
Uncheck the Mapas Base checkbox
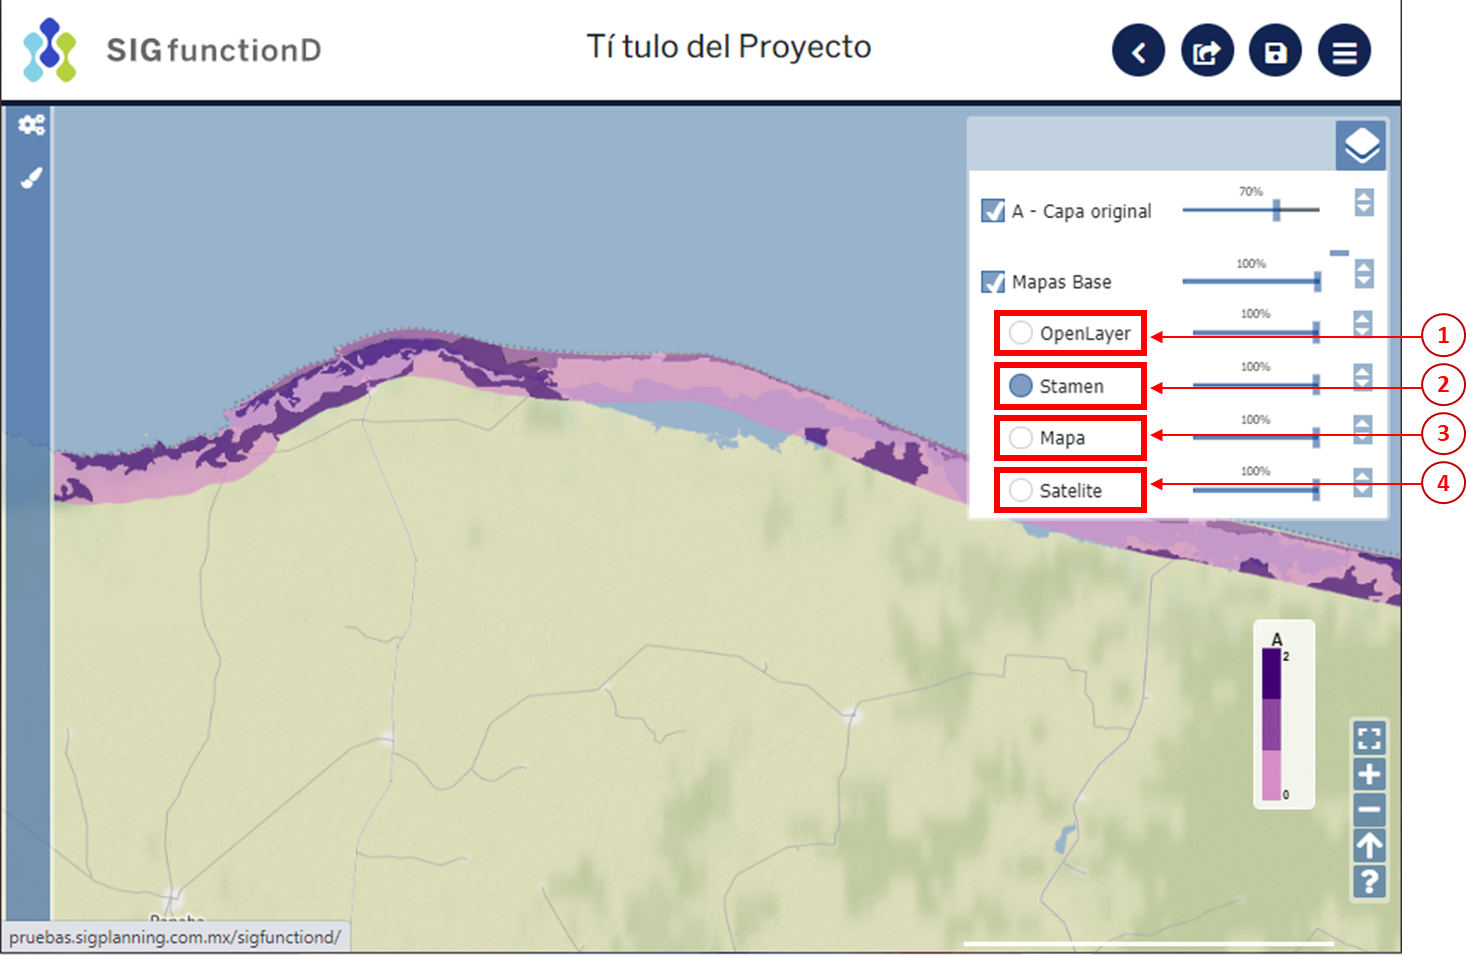993,282
